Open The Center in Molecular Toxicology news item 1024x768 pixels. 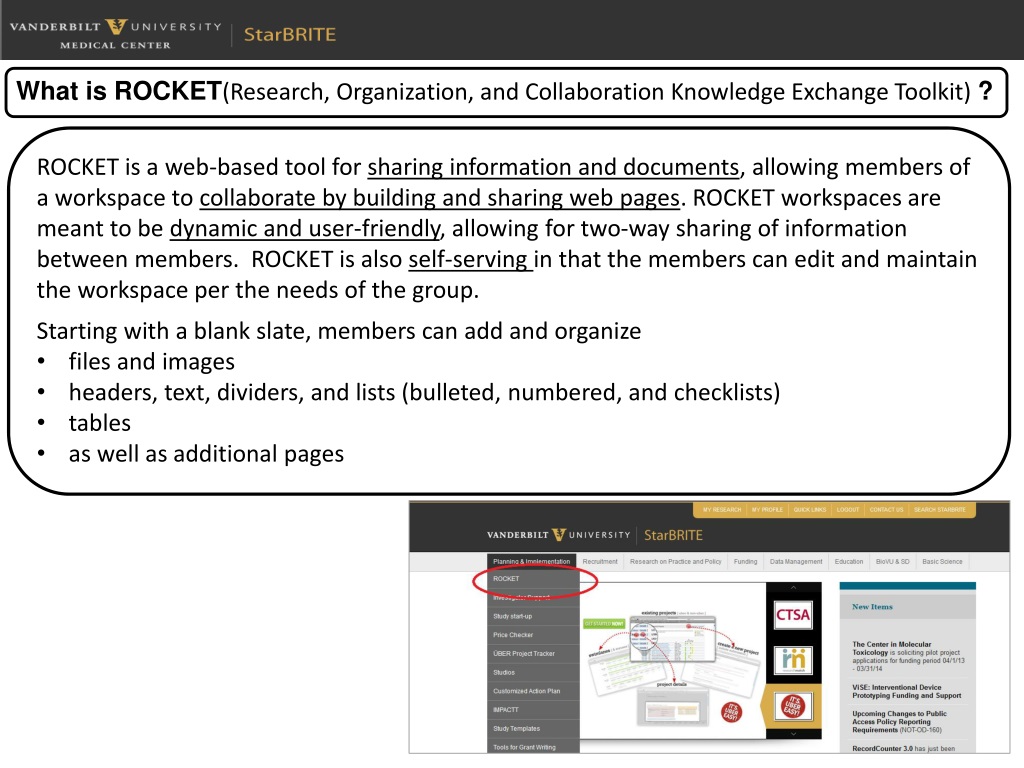pyautogui.click(x=908, y=656)
